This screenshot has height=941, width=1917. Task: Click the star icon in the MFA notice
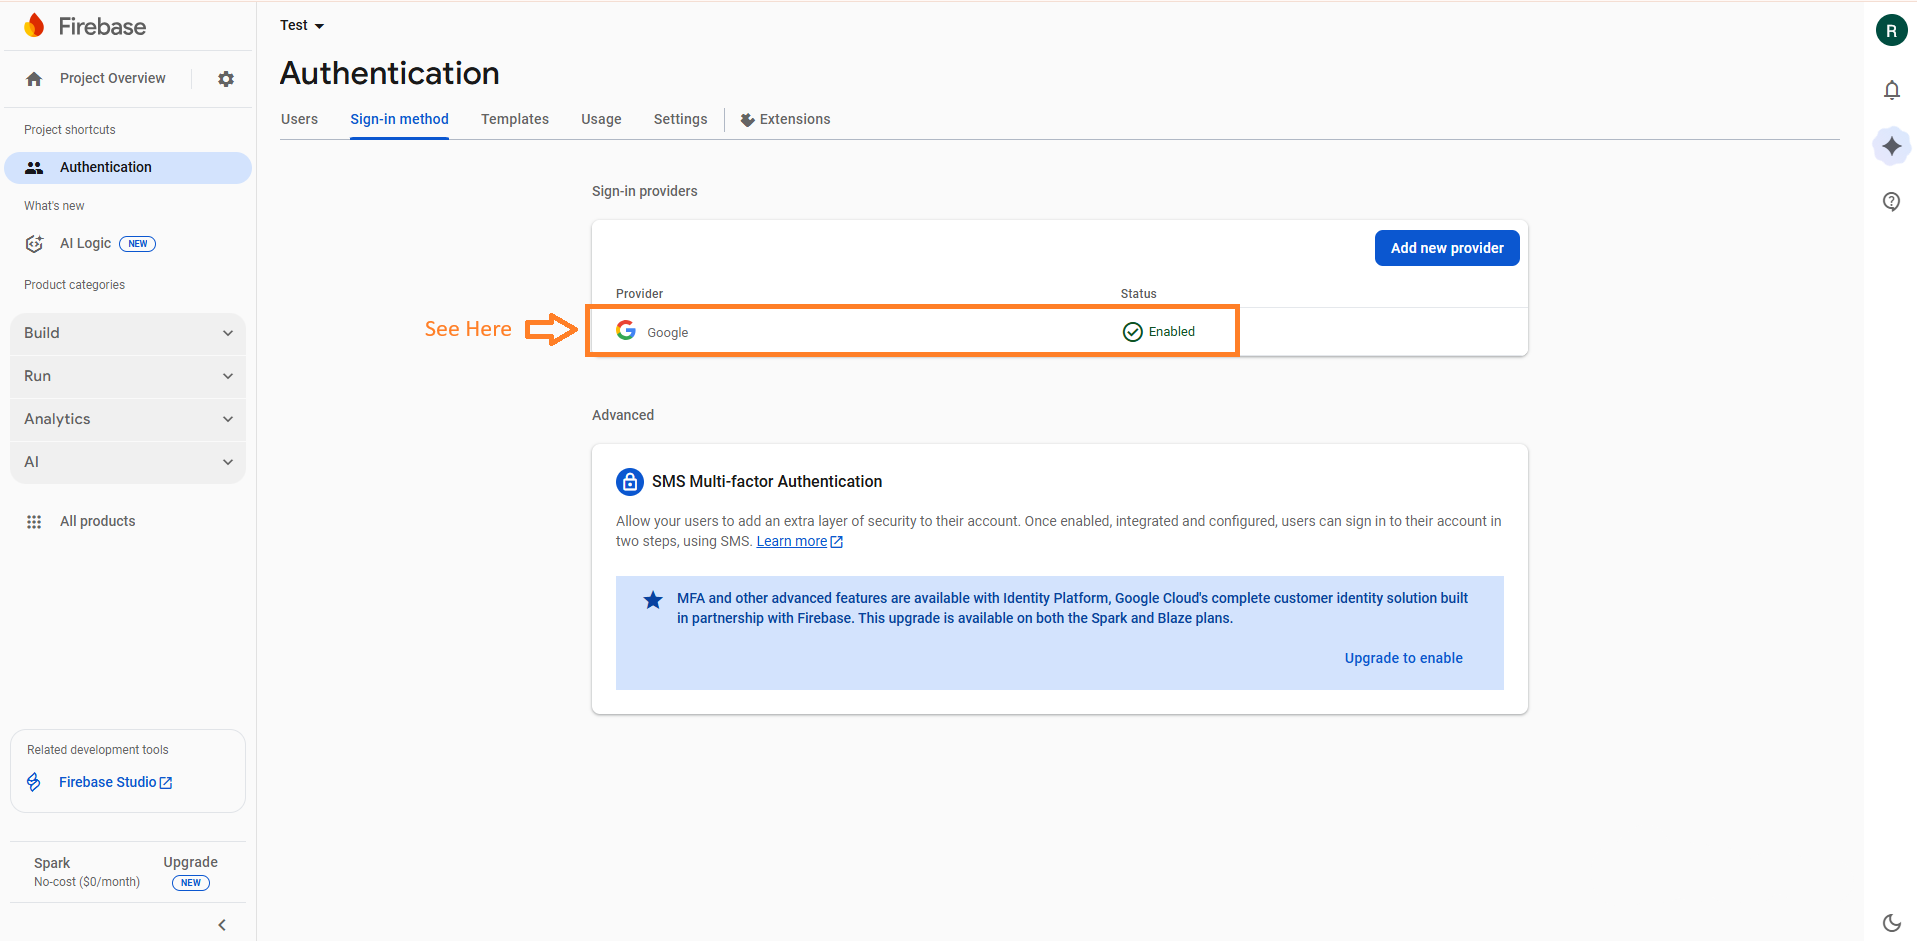tap(653, 600)
